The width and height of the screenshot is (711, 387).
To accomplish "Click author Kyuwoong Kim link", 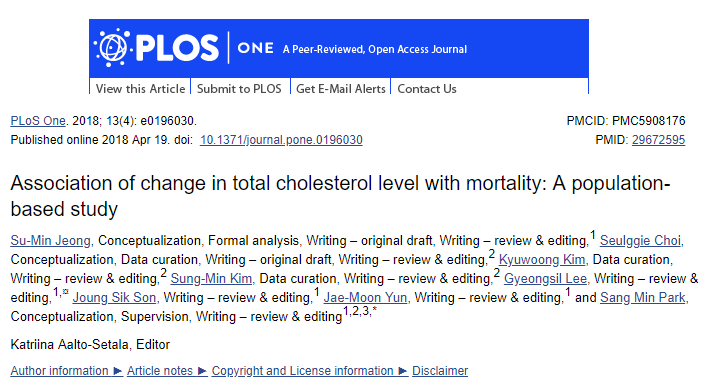I will (x=542, y=260).
